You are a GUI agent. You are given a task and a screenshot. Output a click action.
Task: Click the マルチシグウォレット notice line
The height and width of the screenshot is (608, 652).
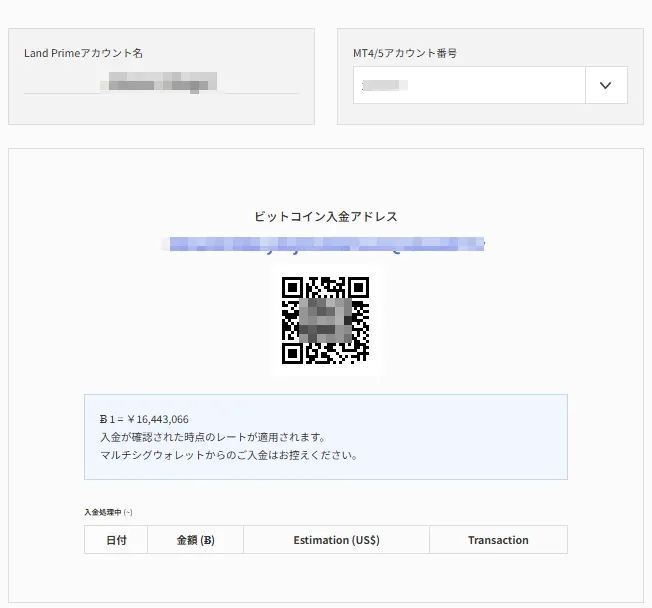point(229,455)
